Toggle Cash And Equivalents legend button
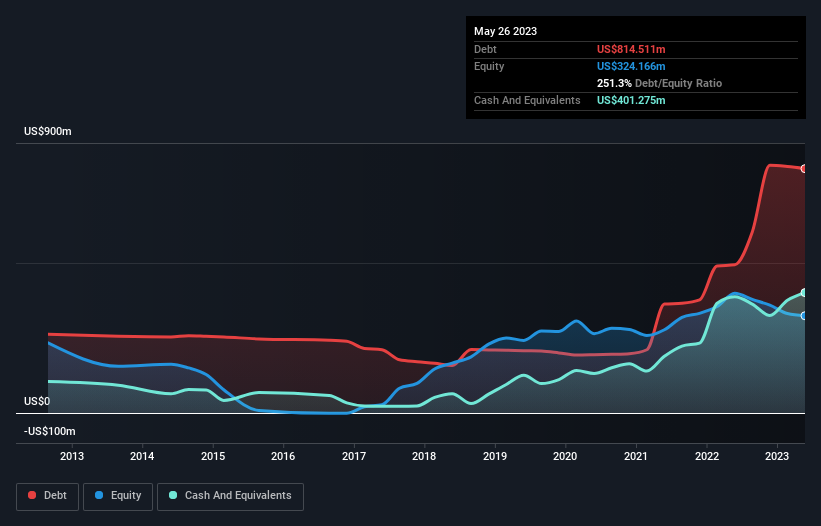This screenshot has height=526, width=821. (x=230, y=496)
